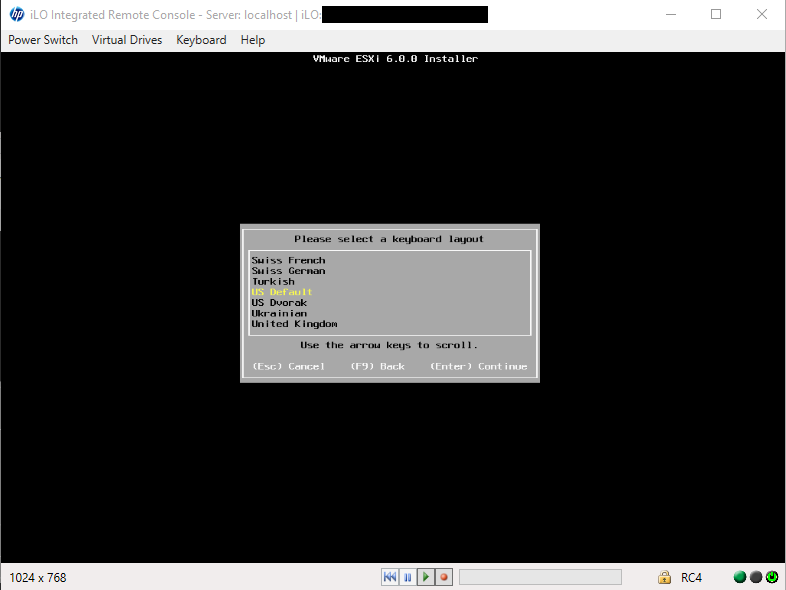
Task: Click the pause playback button
Action: point(408,577)
